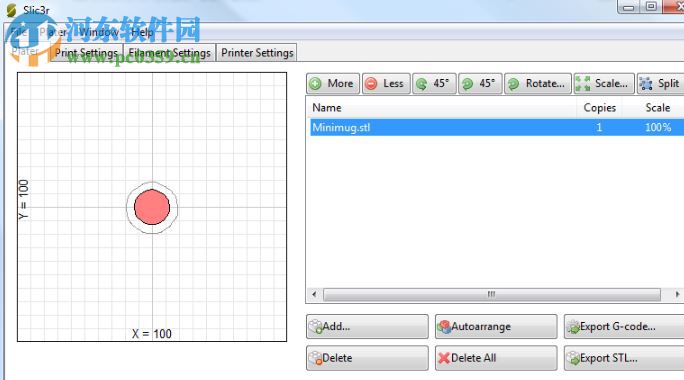Open the Window menu
The image size is (684, 380).
coord(99,32)
